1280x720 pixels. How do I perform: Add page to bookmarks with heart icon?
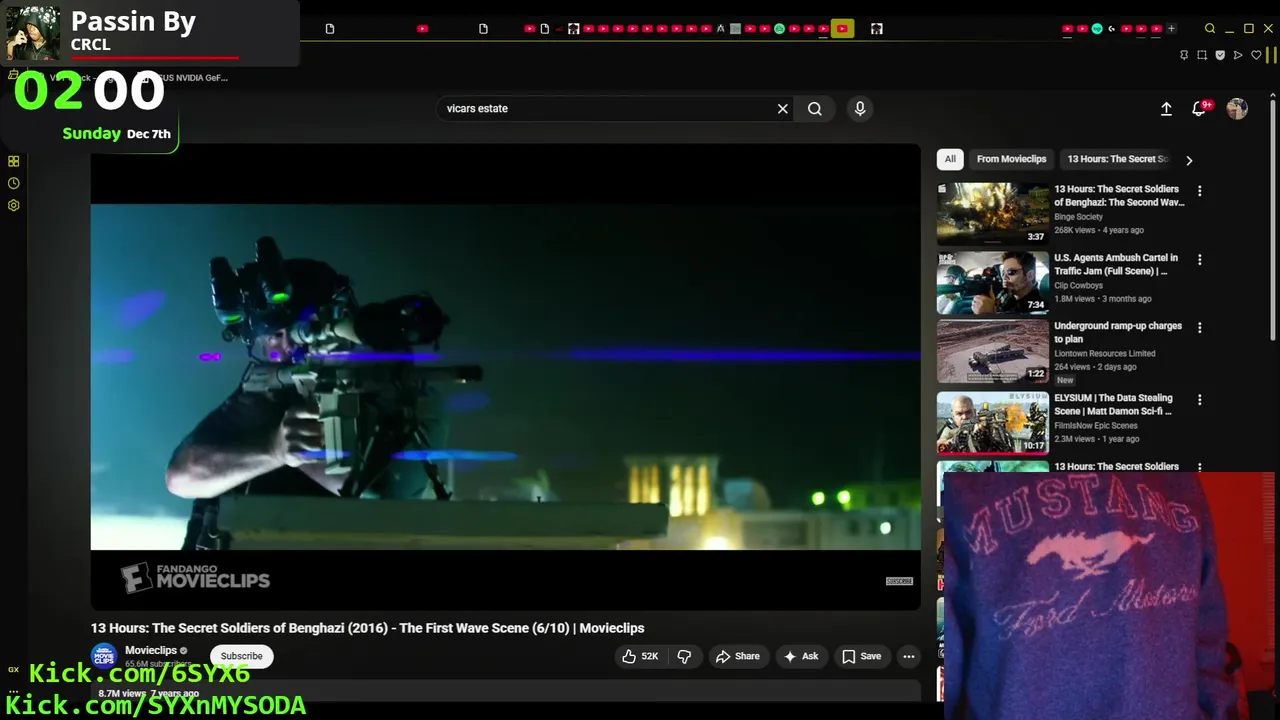pos(1256,55)
